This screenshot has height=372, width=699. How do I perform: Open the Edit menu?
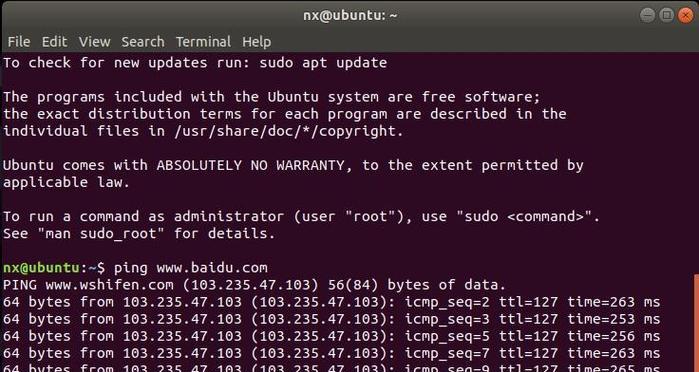[x=54, y=42]
